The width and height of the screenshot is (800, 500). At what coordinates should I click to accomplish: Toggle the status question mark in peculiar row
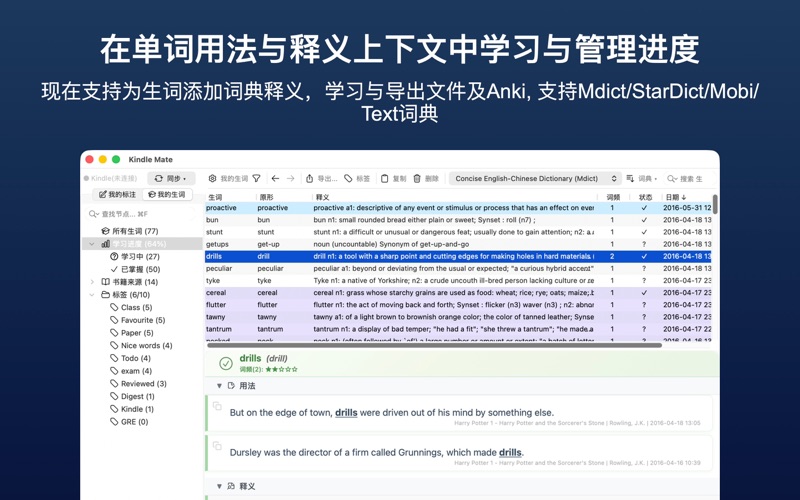[644, 268]
